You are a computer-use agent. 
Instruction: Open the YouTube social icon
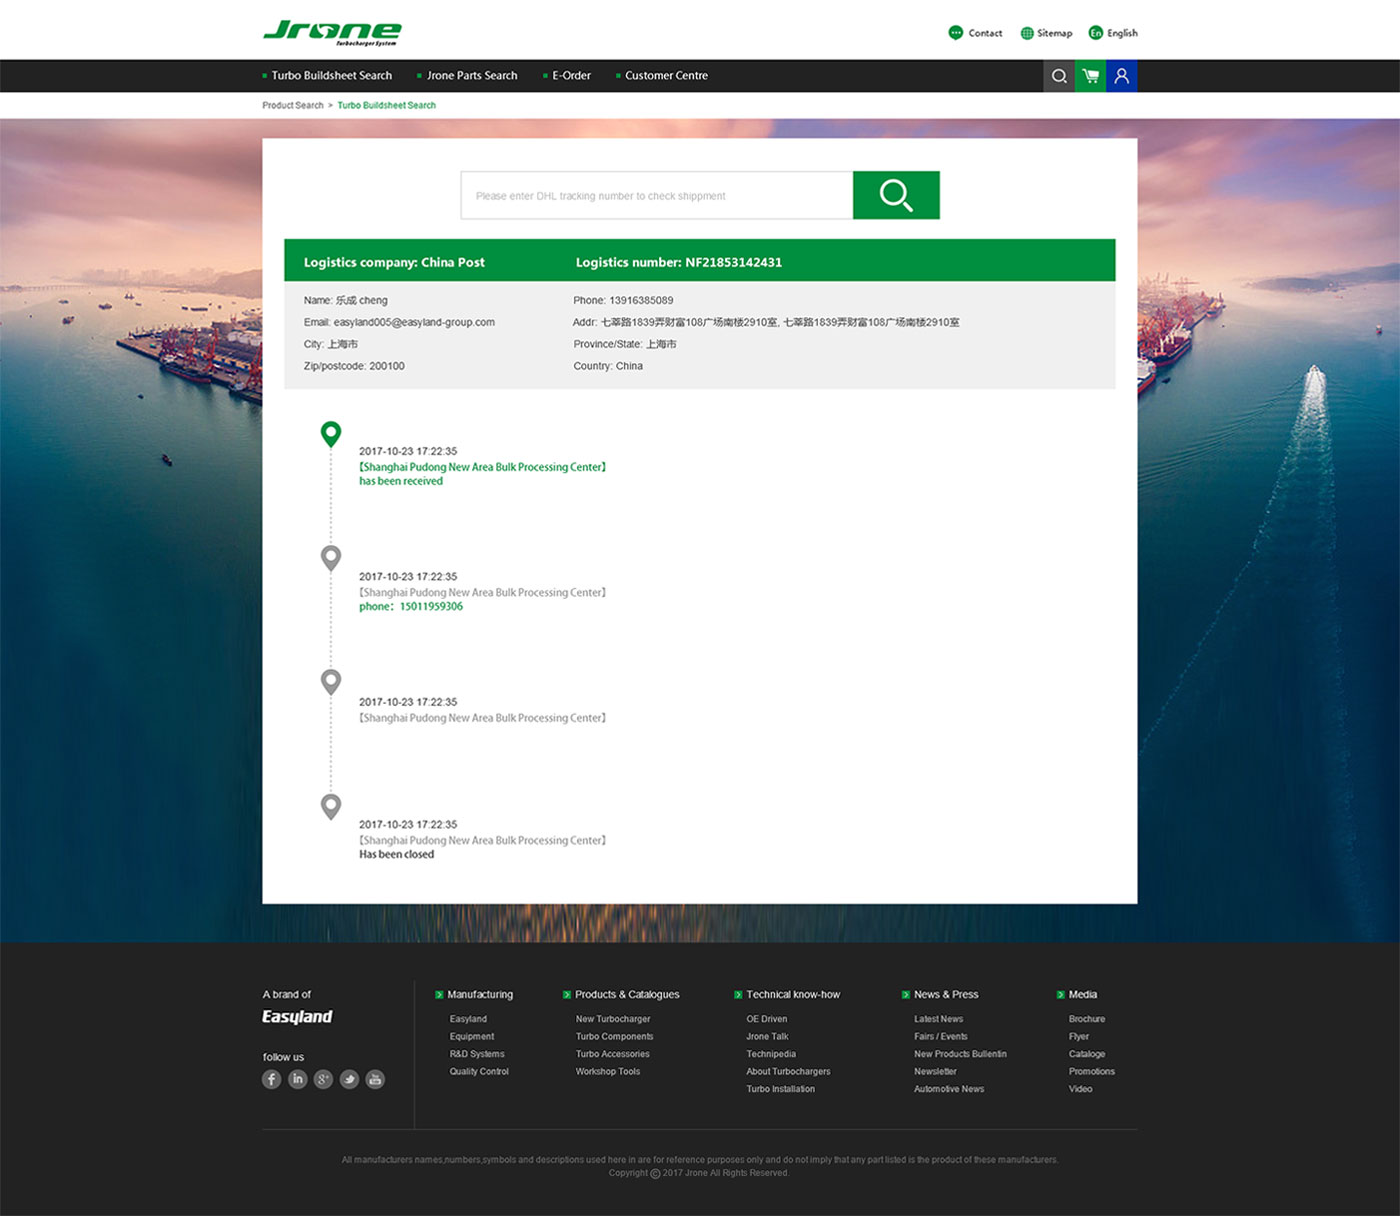point(375,1079)
